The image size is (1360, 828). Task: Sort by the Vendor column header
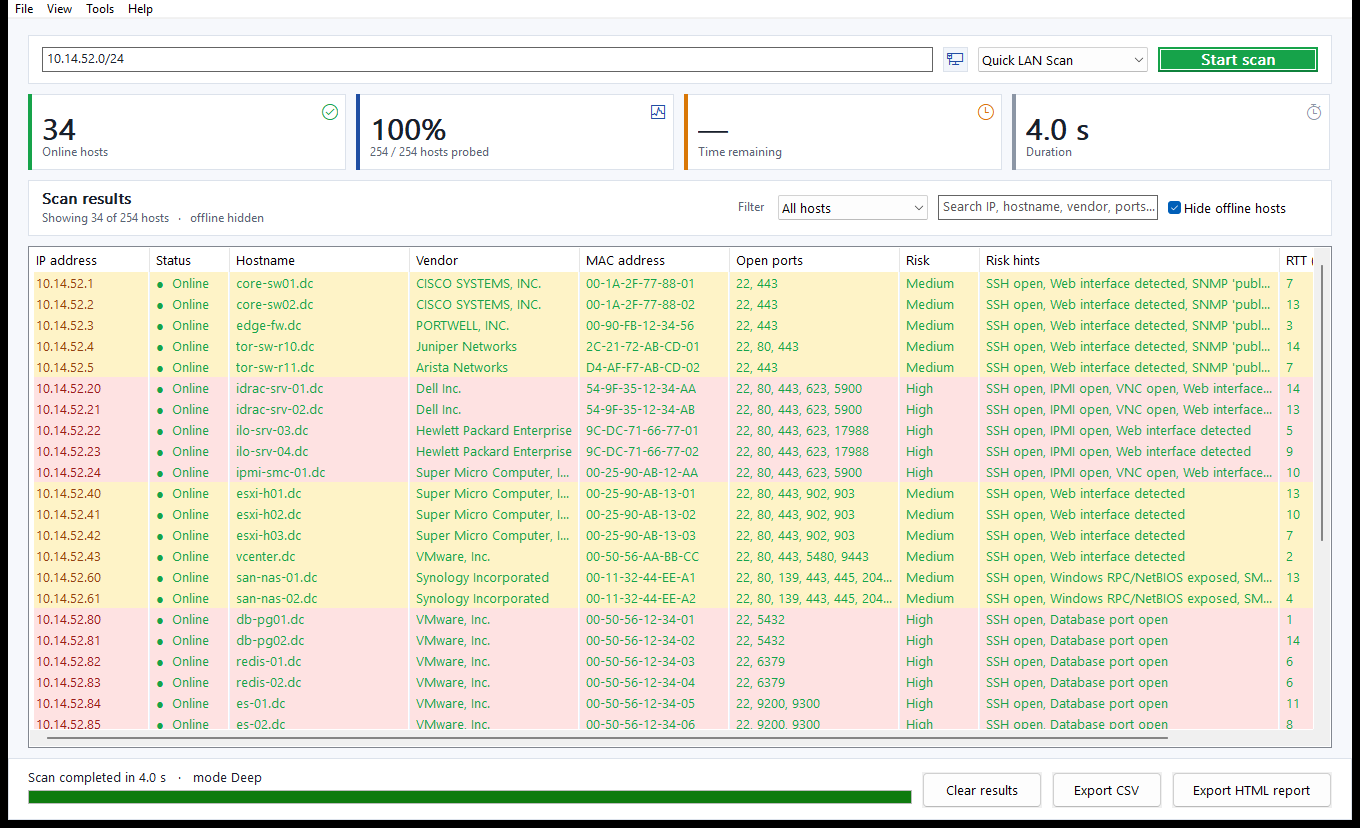click(x=495, y=260)
